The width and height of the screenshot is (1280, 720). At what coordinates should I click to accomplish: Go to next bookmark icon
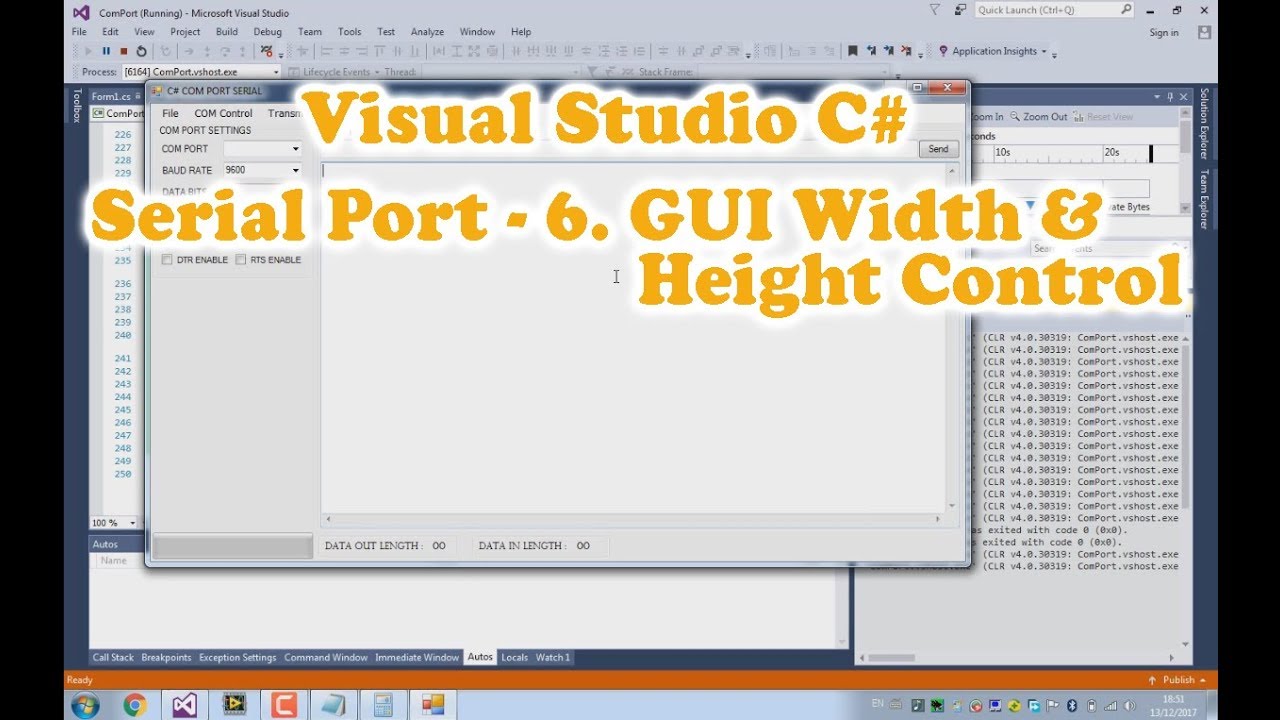click(888, 51)
